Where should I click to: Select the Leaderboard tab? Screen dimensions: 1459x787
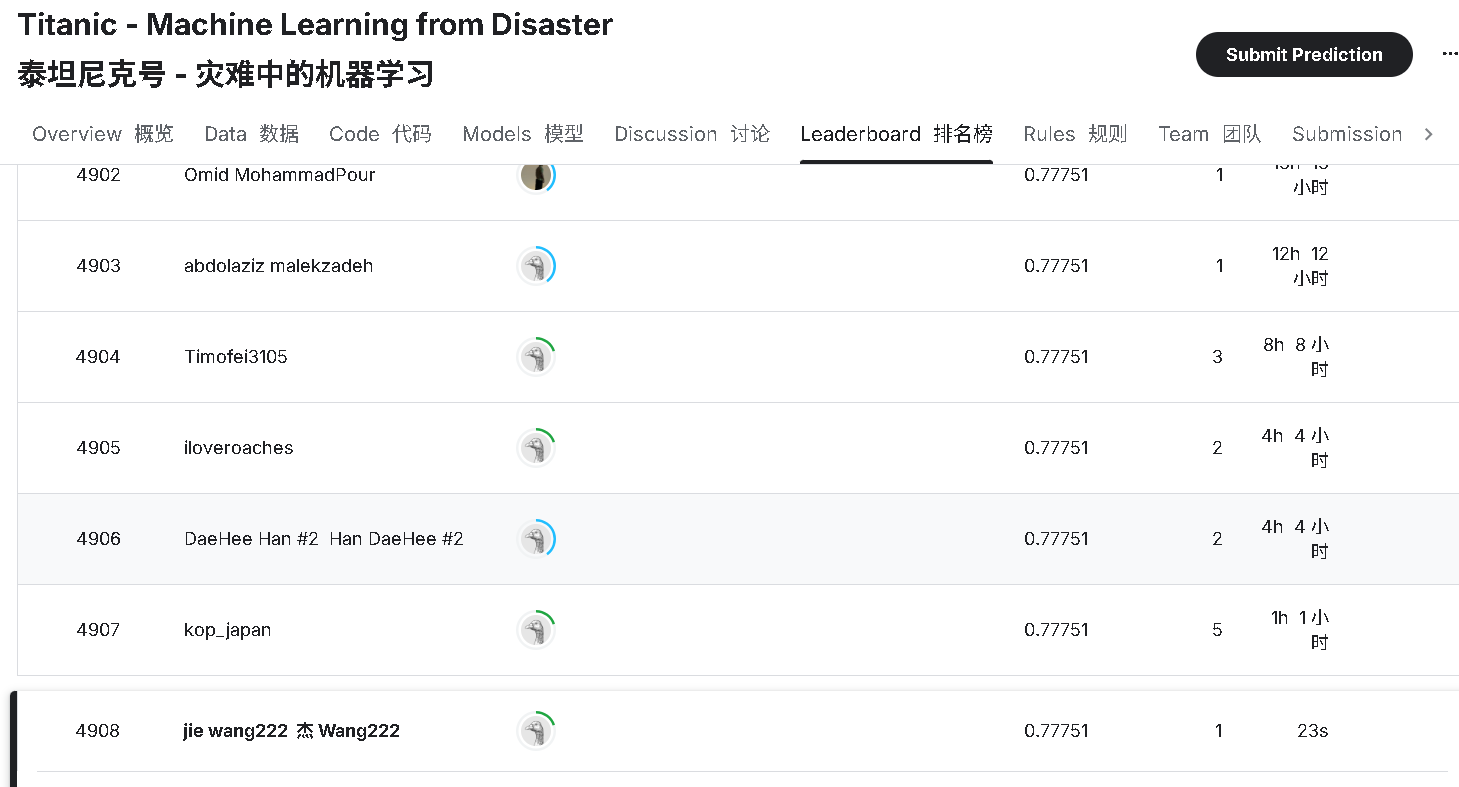click(x=896, y=134)
